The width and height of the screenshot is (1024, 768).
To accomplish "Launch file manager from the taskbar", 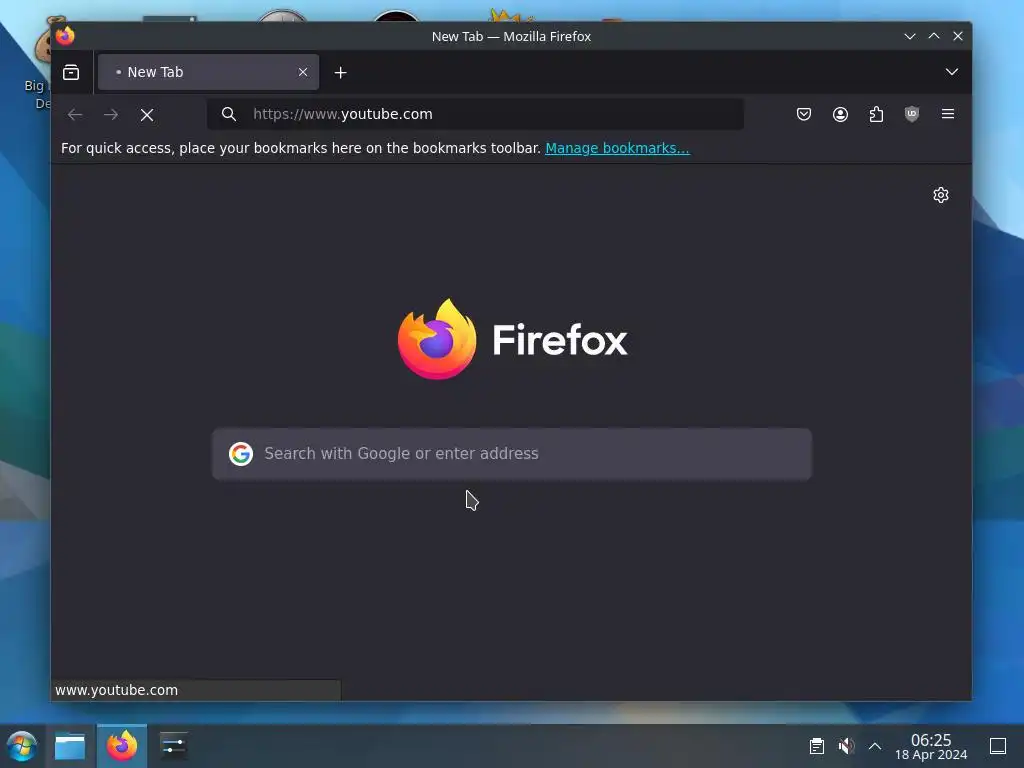I will pos(70,746).
